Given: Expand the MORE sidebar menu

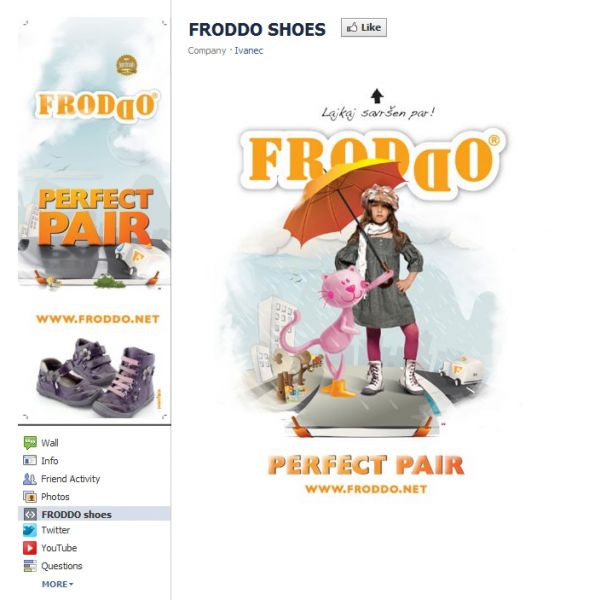Looking at the screenshot, I should [x=57, y=584].
